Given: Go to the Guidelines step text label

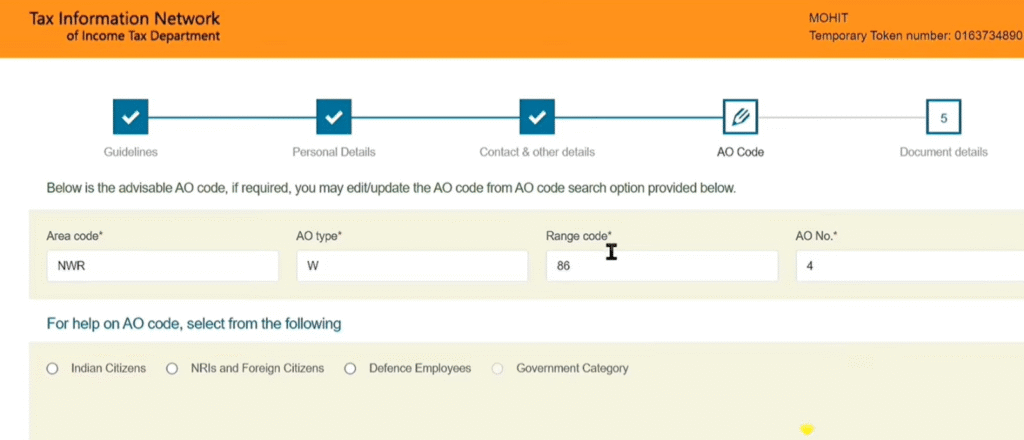Looking at the screenshot, I should pos(131,152).
